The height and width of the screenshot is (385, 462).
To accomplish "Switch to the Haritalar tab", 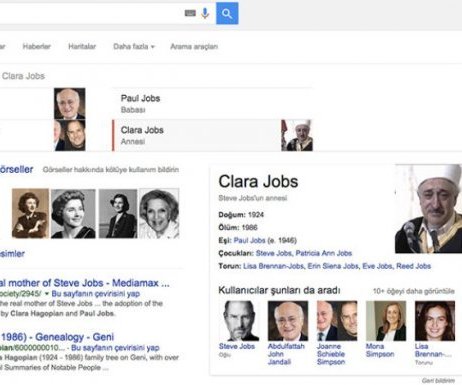I will (x=82, y=46).
